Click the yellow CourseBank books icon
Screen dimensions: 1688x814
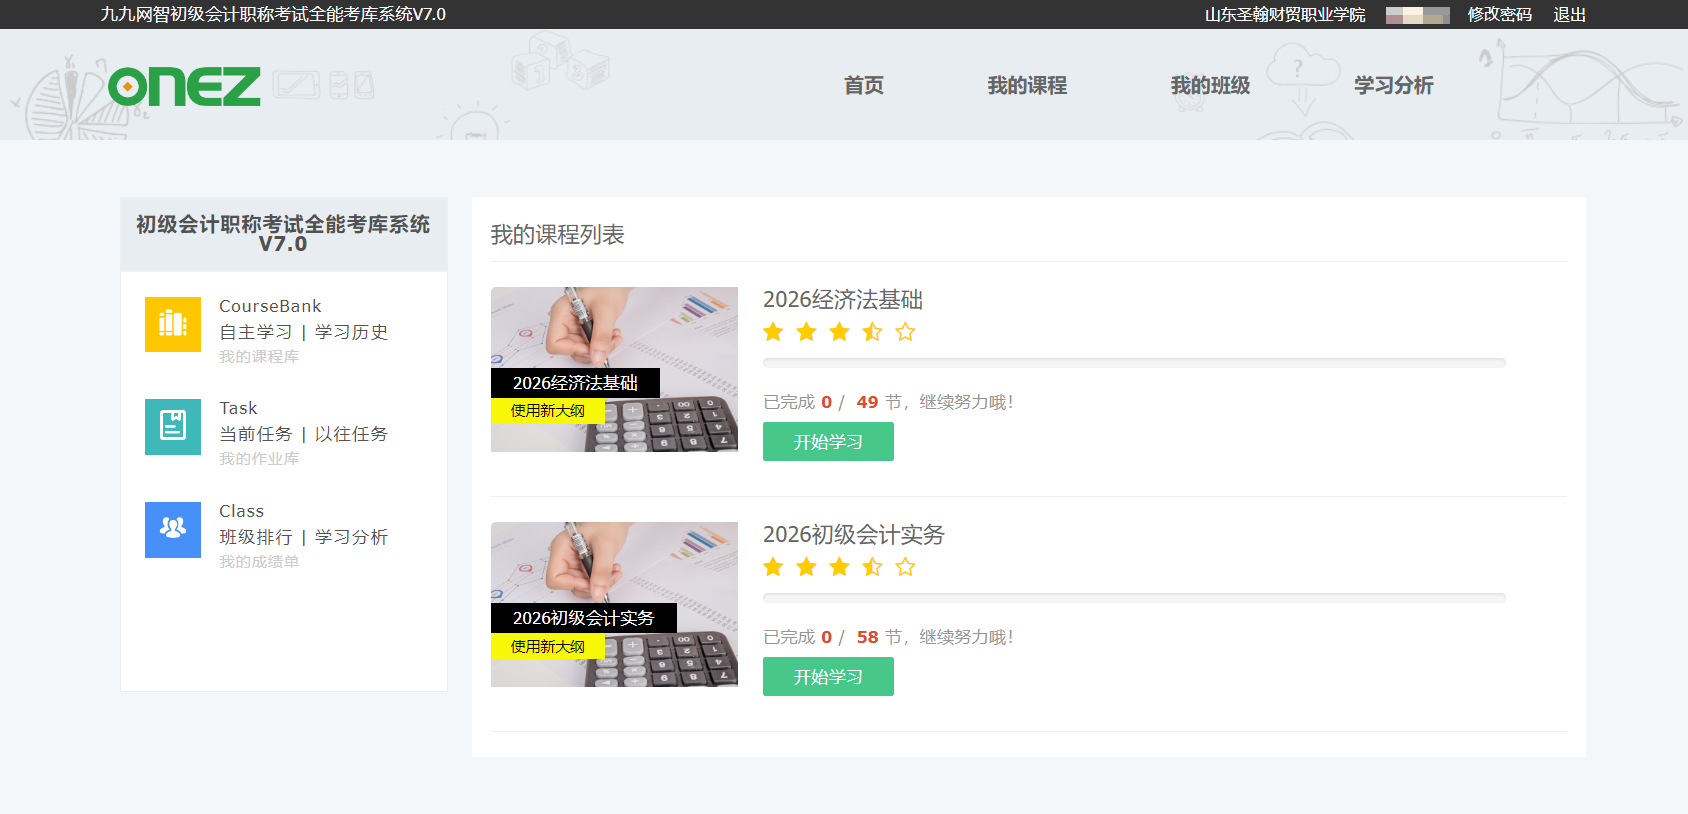point(172,324)
